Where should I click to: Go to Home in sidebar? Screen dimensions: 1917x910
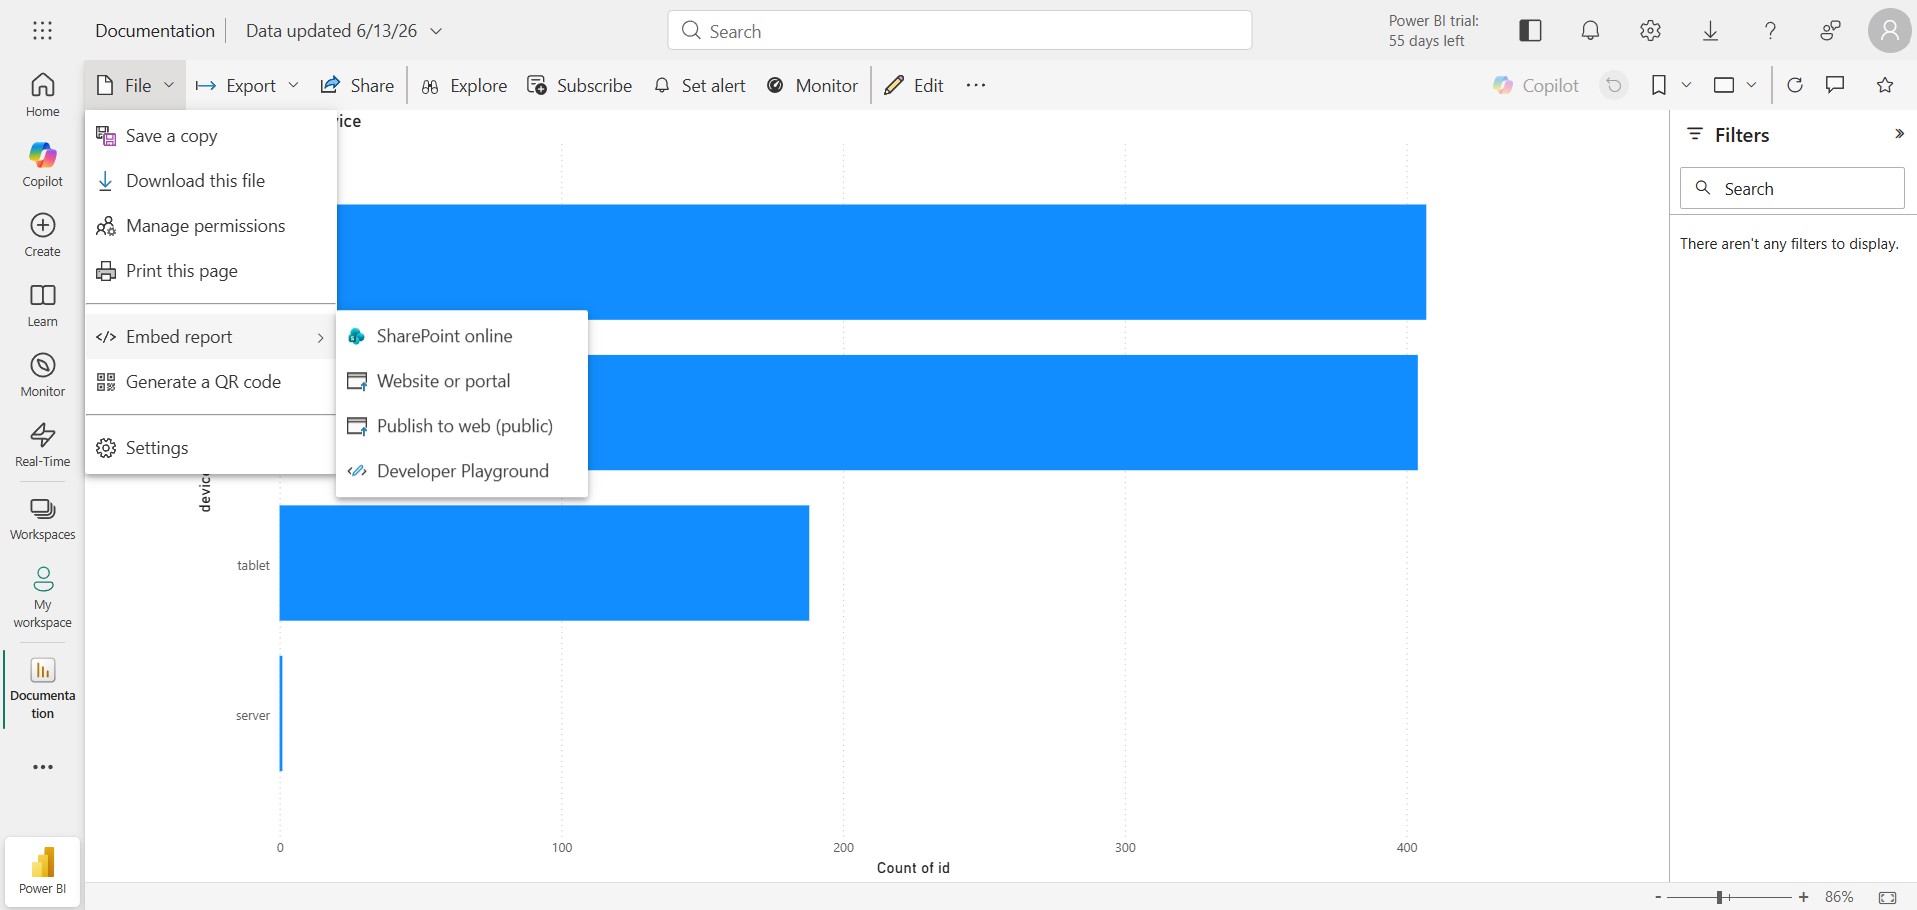(42, 95)
